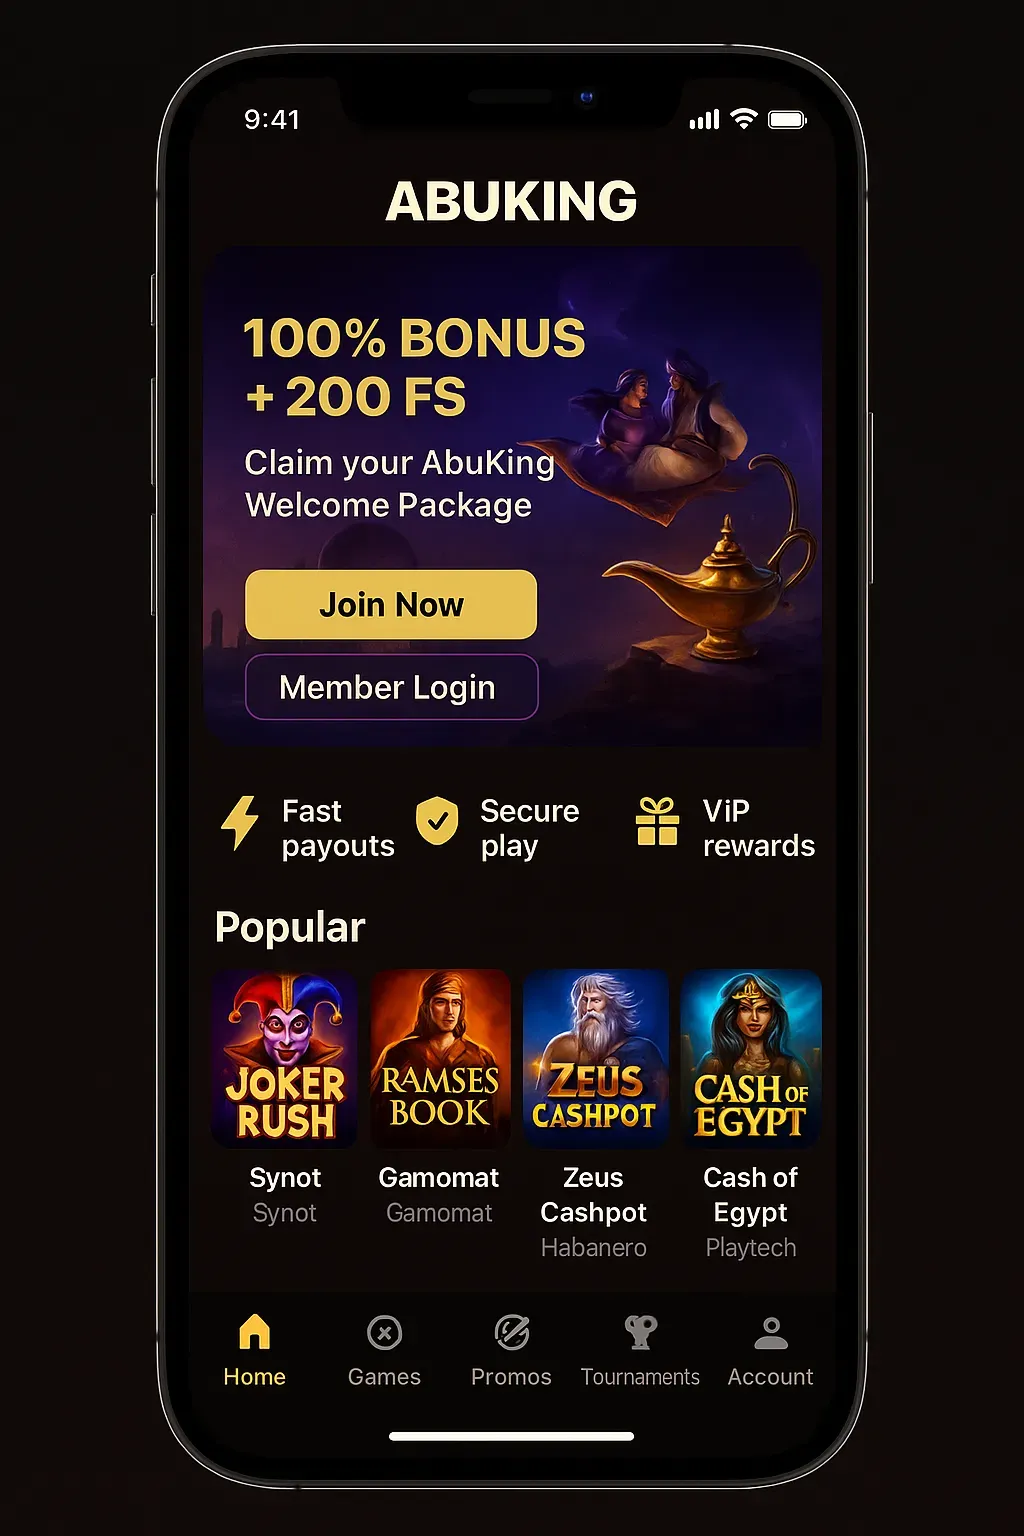Image resolution: width=1024 pixels, height=1536 pixels.
Task: Tap the battery status icon
Action: click(787, 120)
